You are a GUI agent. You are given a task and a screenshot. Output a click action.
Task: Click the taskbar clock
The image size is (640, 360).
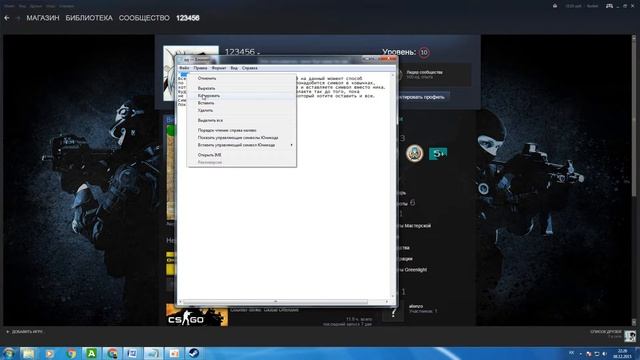click(622, 353)
